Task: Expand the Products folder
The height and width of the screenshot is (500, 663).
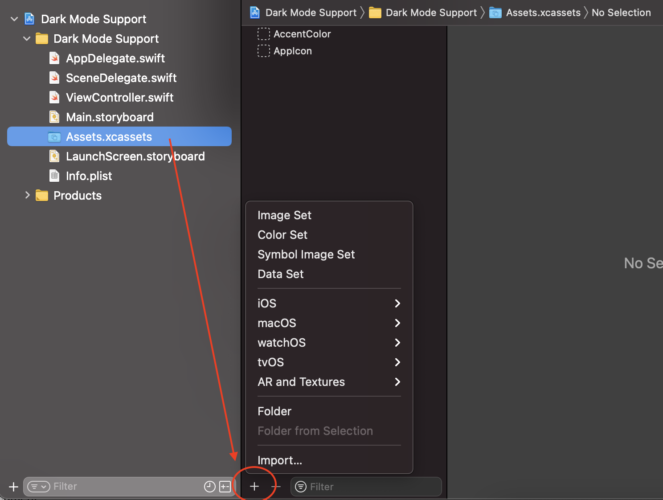Action: [27, 195]
